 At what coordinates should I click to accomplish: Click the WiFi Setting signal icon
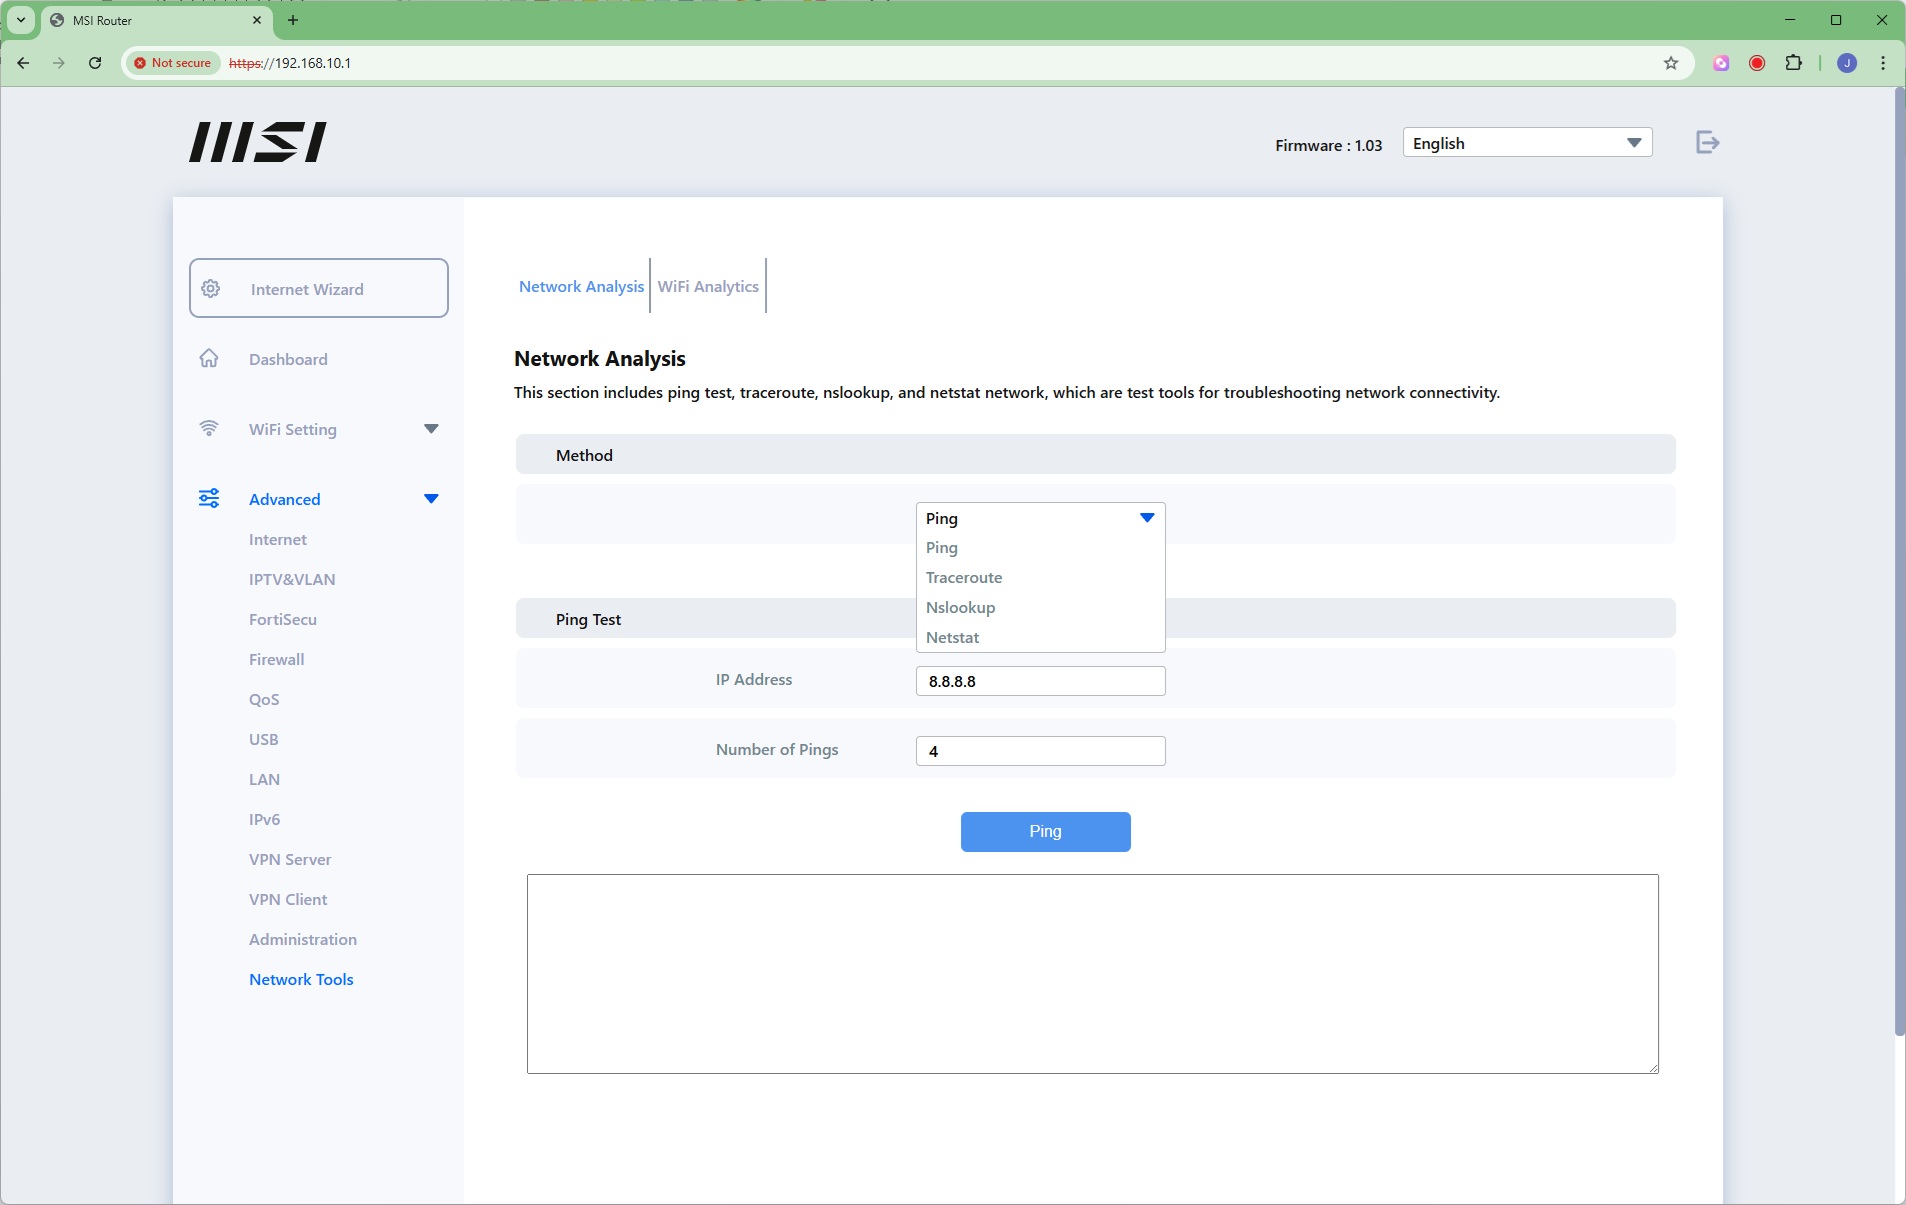click(x=209, y=429)
